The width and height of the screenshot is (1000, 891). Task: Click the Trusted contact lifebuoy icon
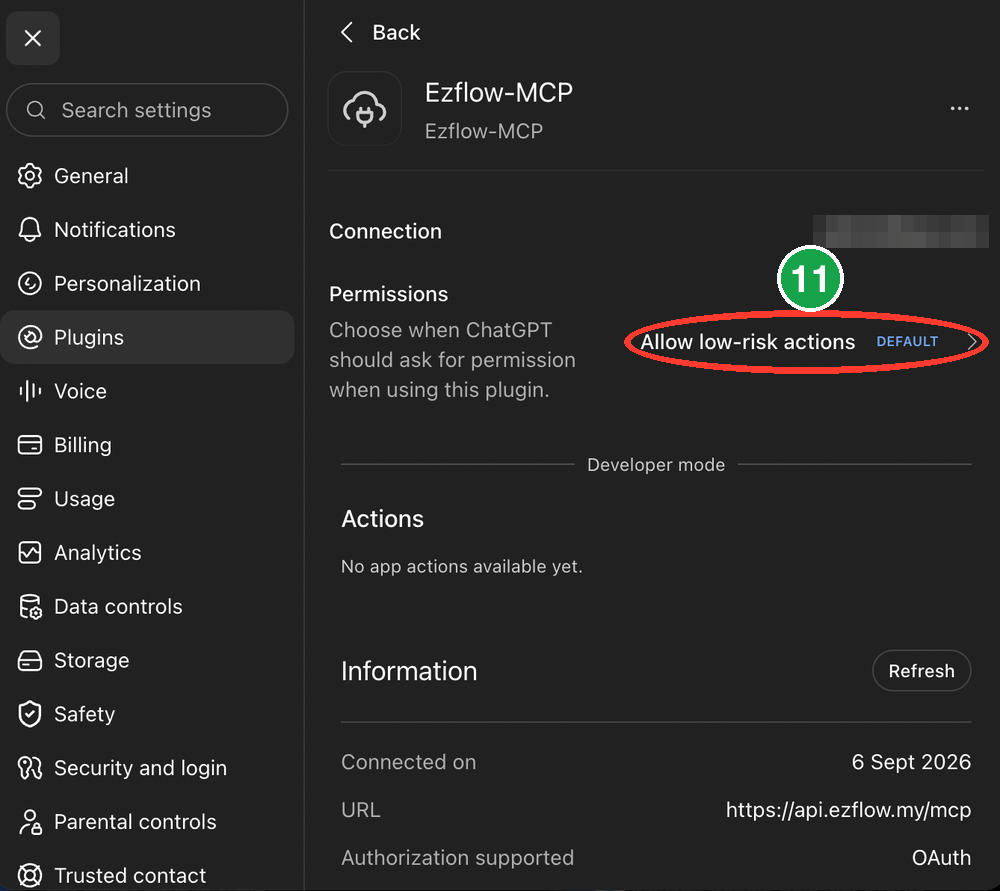tap(30, 875)
